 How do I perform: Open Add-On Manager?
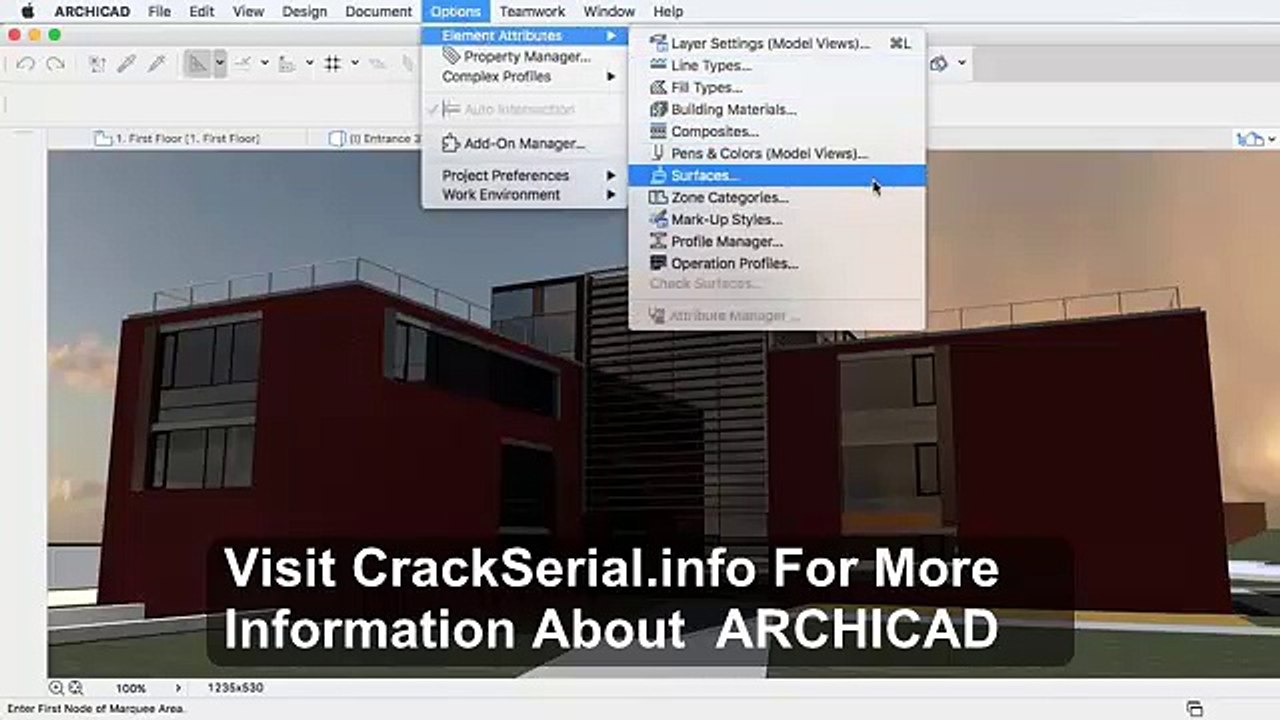pyautogui.click(x=524, y=143)
